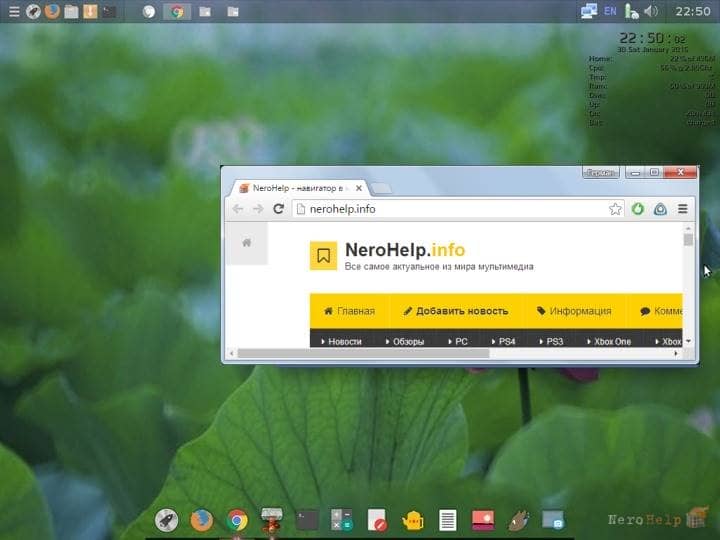Screen dimensions: 720x540
Task: Click the horizontal scrollbar right arrow
Action: click(676, 353)
